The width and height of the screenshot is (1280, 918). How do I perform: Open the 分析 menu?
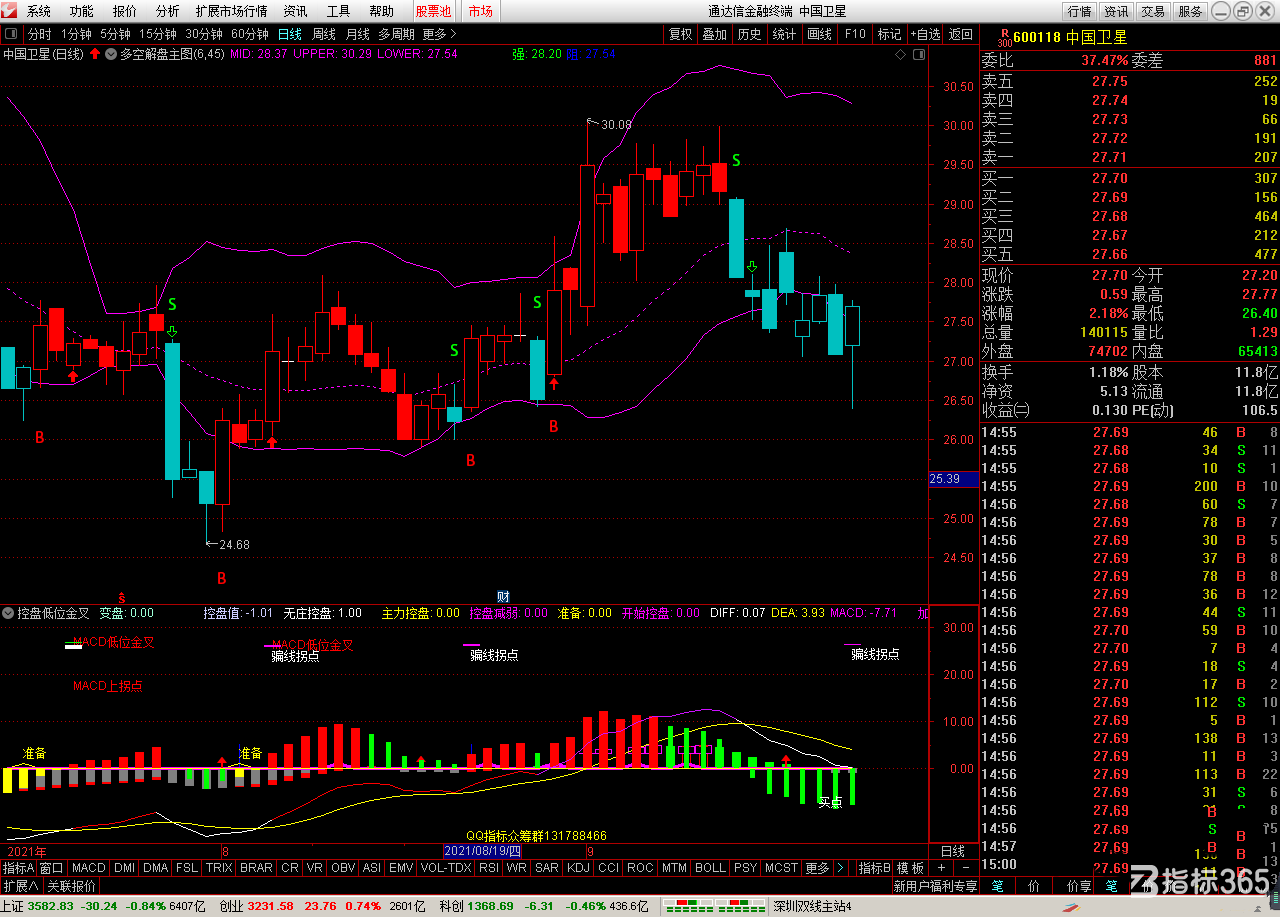pos(168,11)
